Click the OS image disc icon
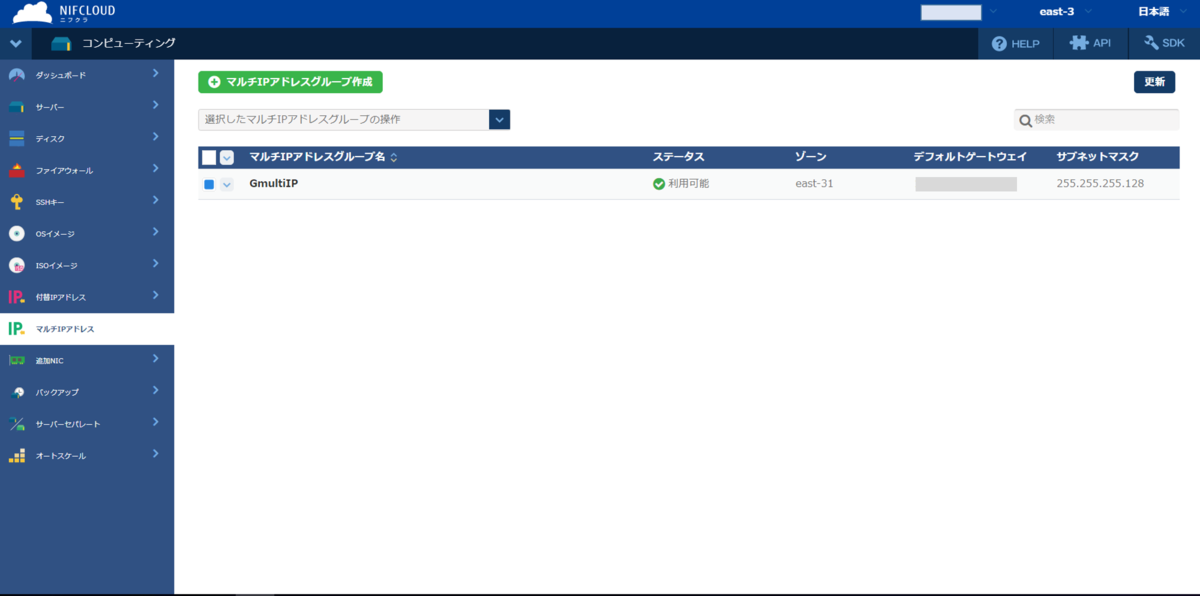Screen dimensions: 1200x596 [x=17, y=233]
